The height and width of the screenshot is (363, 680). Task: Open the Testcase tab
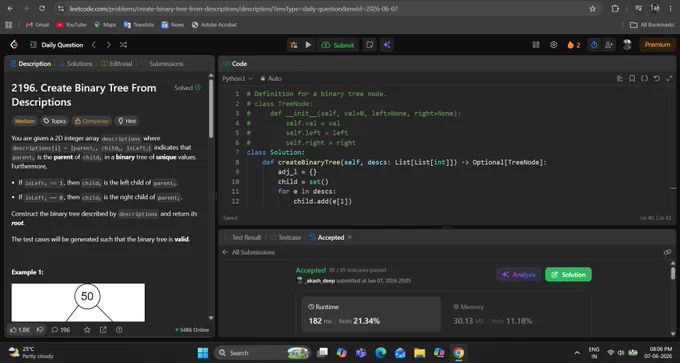(x=285, y=237)
